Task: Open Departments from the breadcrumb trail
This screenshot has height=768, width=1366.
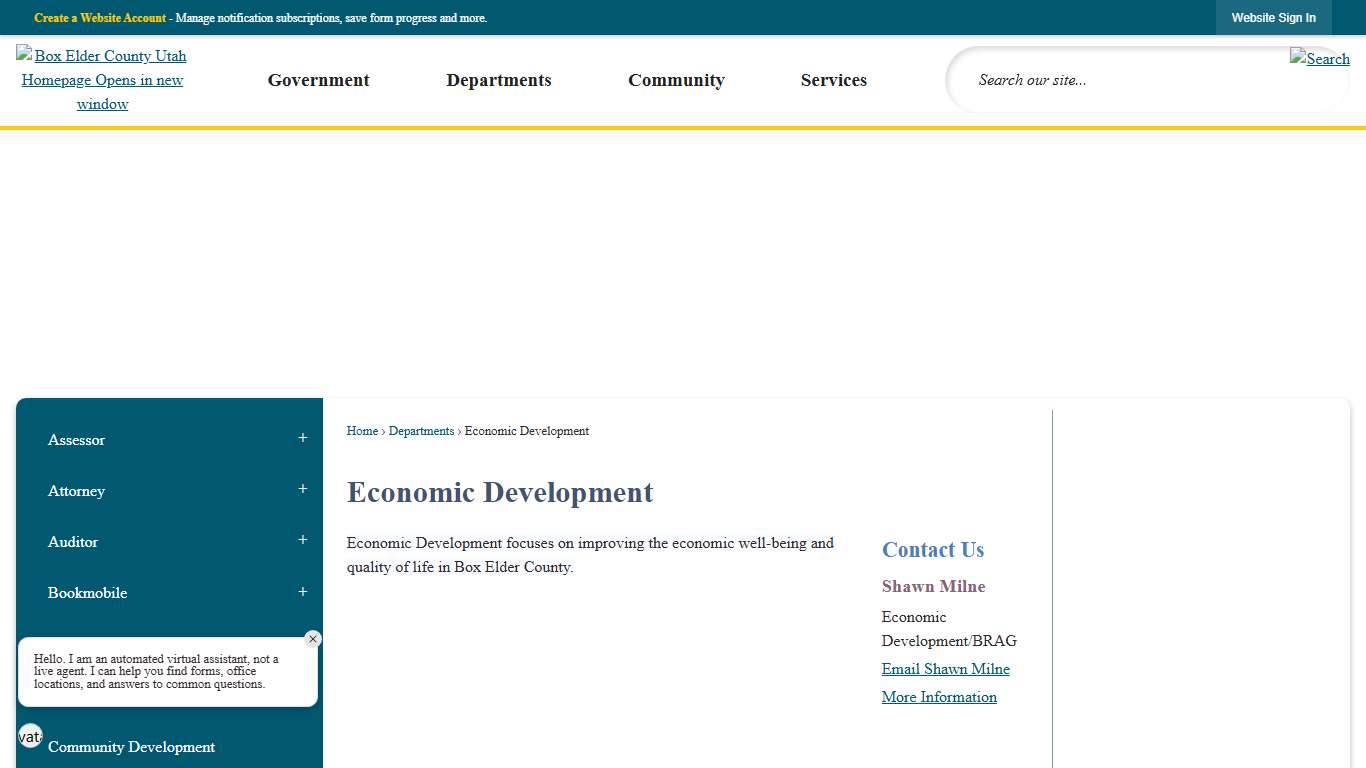Action: click(421, 431)
